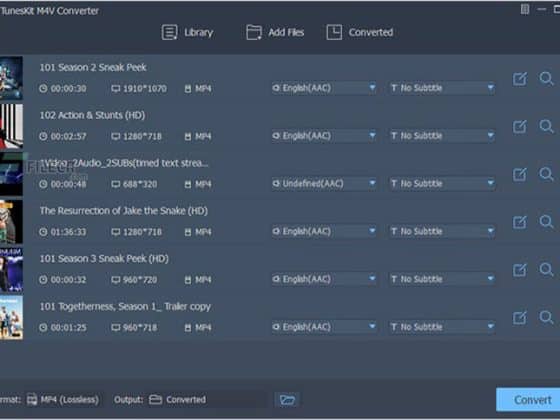Open subtitle dropdown for Season 3 Sneak Peek
This screenshot has height=420, width=560.
[442, 279]
